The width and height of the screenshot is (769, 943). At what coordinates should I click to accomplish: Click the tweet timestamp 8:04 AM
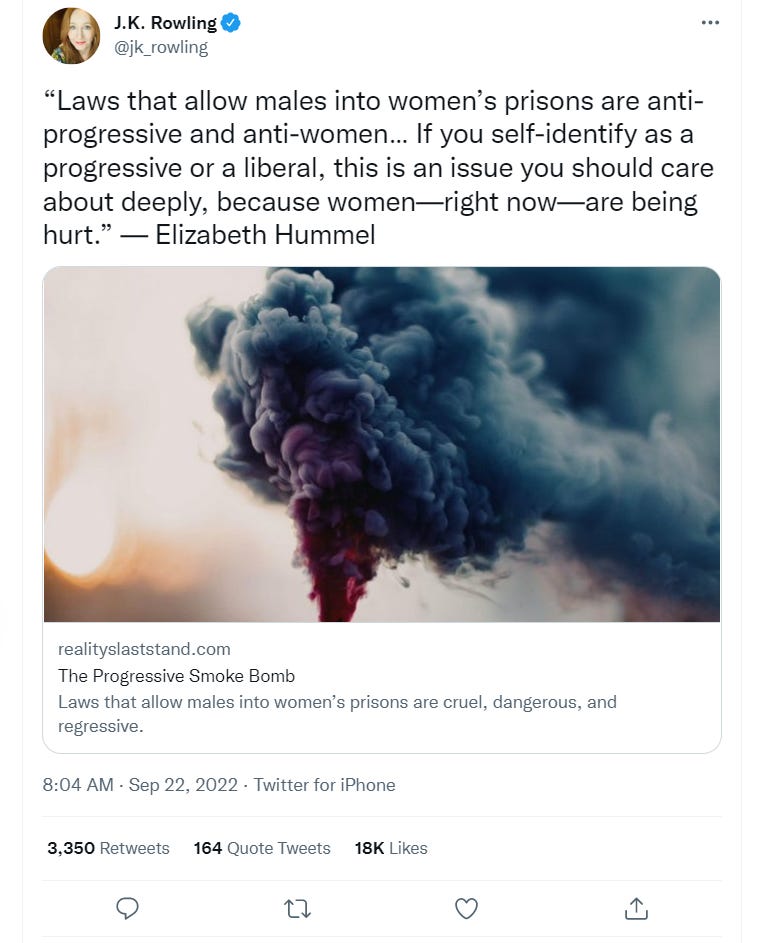click(x=78, y=785)
